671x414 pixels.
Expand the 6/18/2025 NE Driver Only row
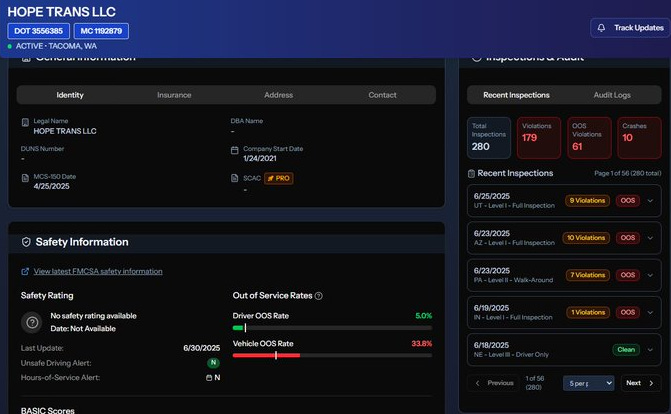(564, 350)
